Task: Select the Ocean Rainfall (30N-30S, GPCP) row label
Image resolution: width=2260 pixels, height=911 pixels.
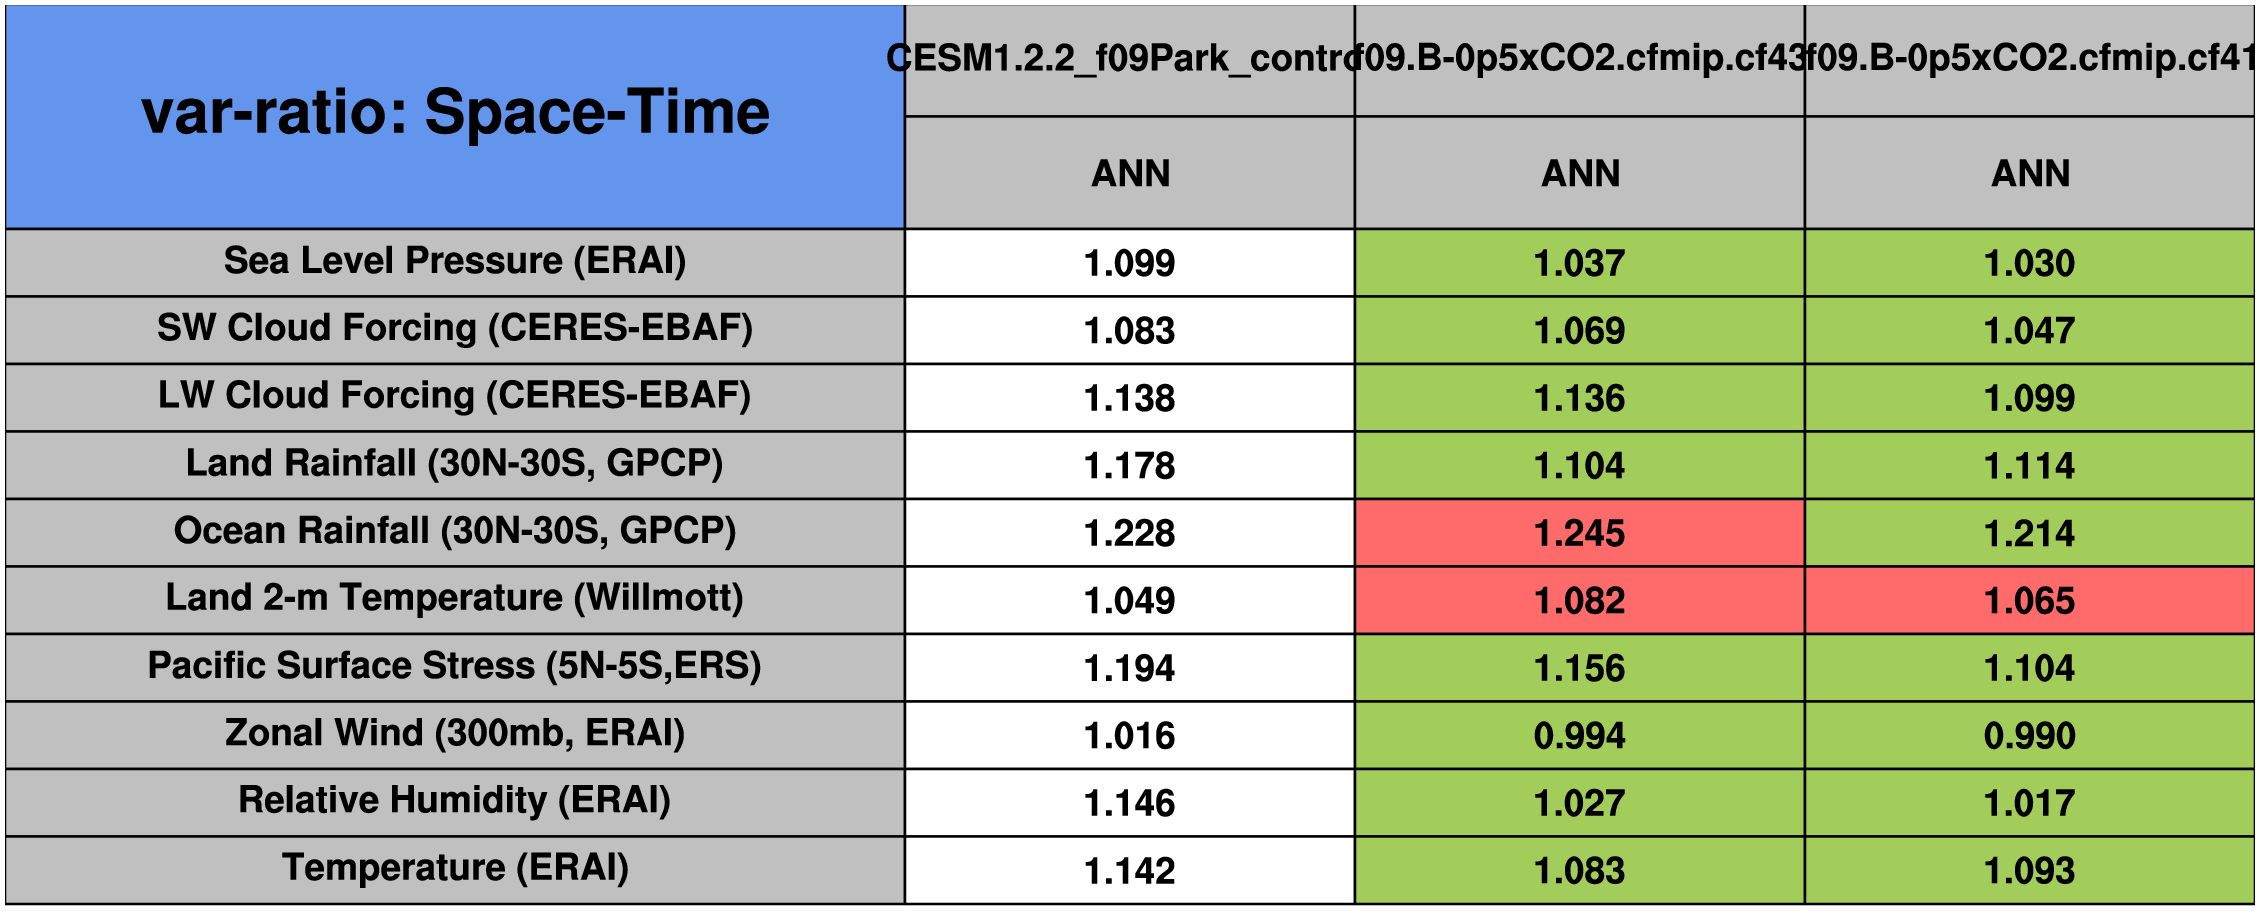Action: (455, 531)
